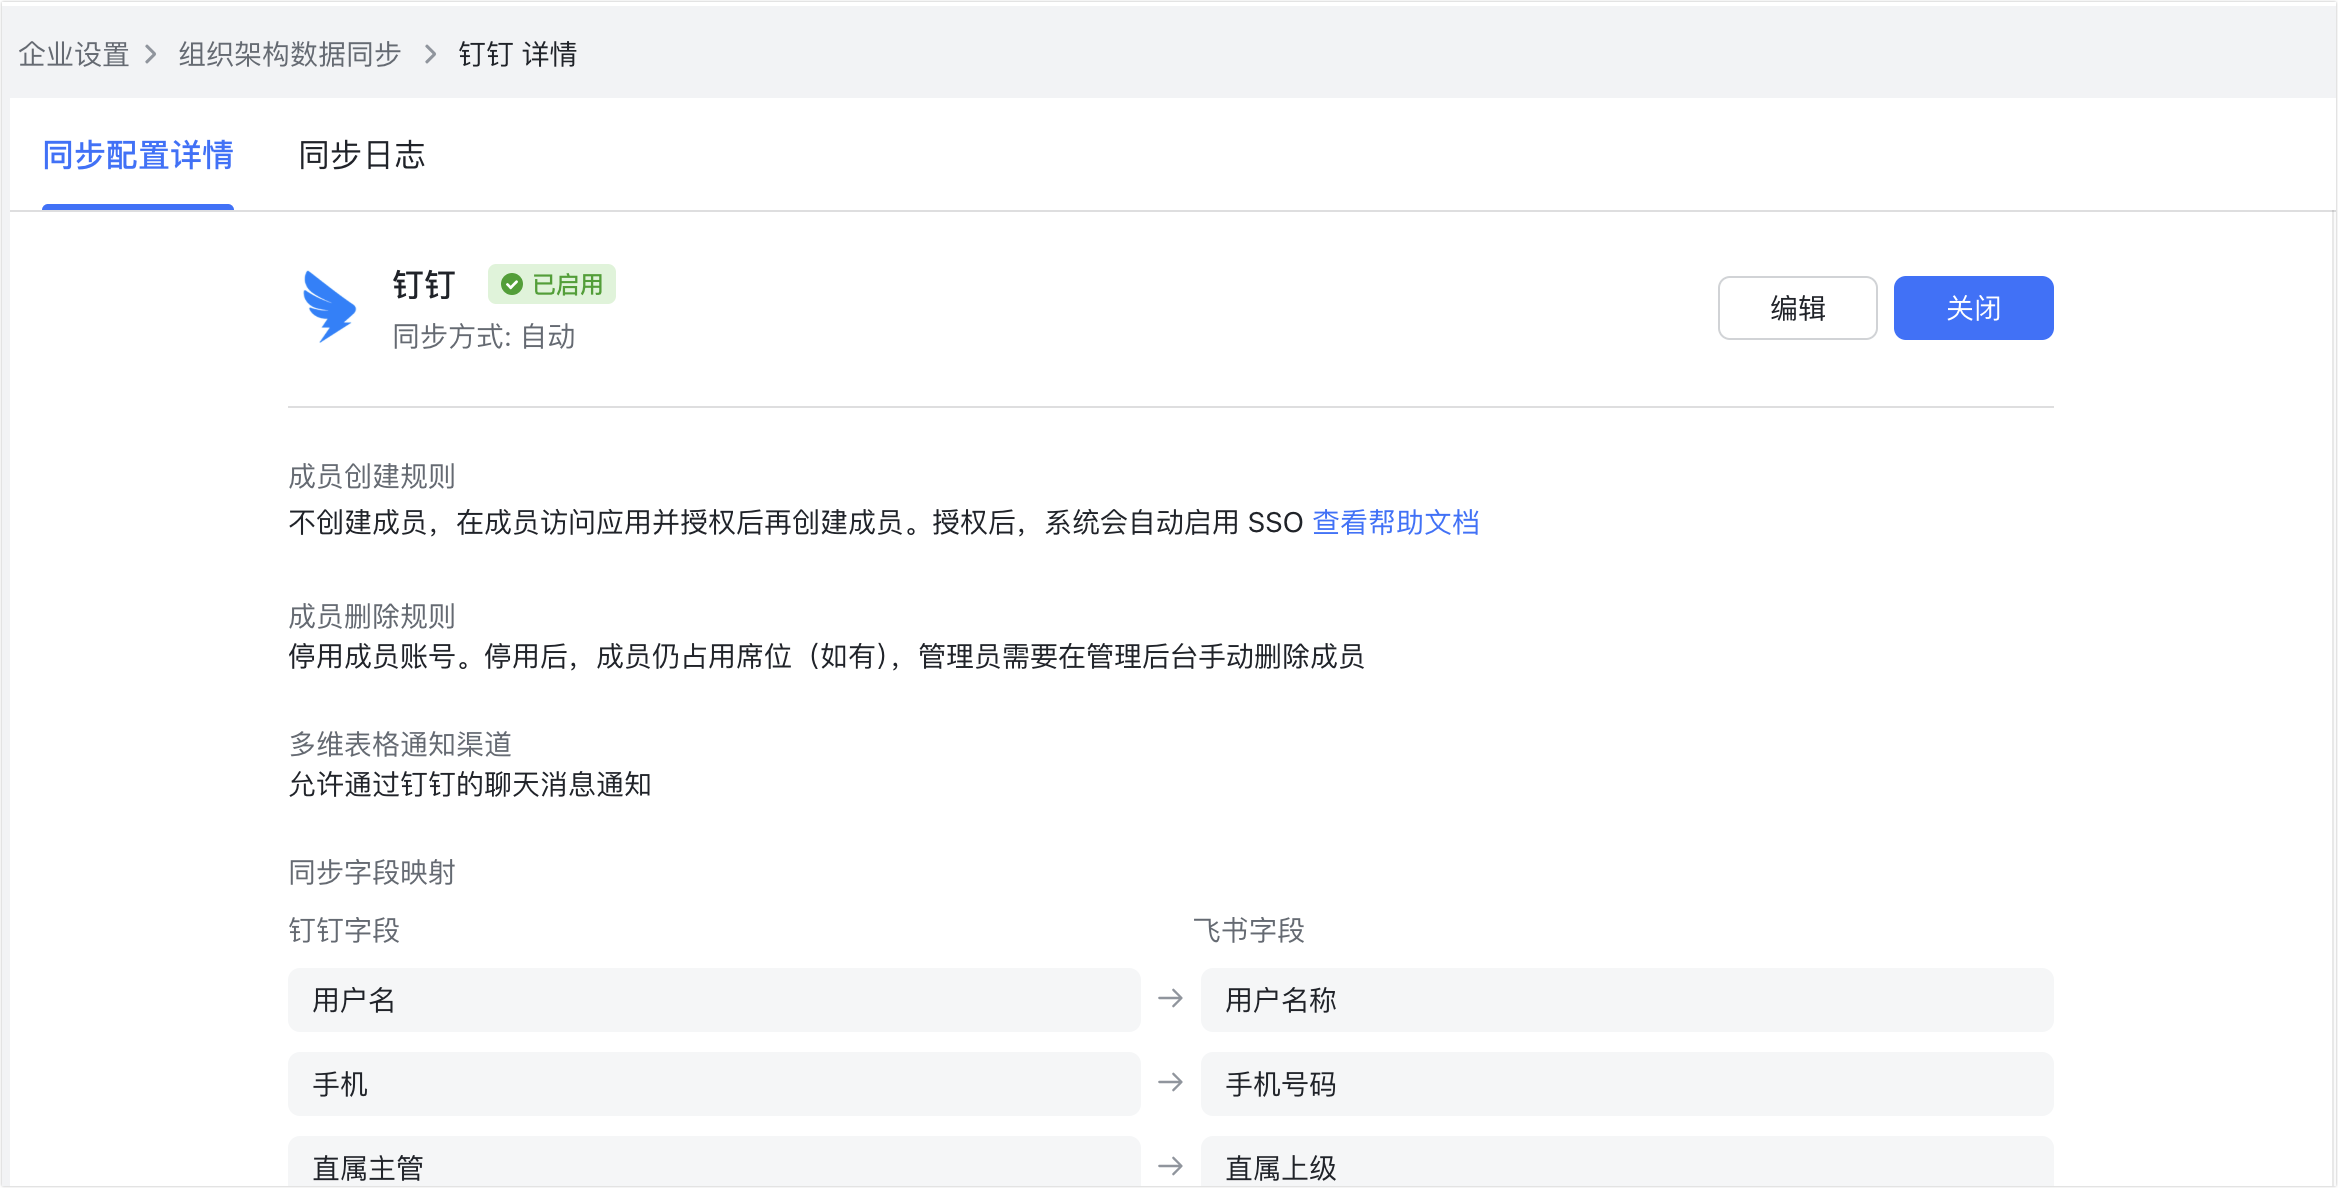Image resolution: width=2338 pixels, height=1188 pixels.
Task: Select the 直属上级 Feishu field
Action: (x=1627, y=1162)
